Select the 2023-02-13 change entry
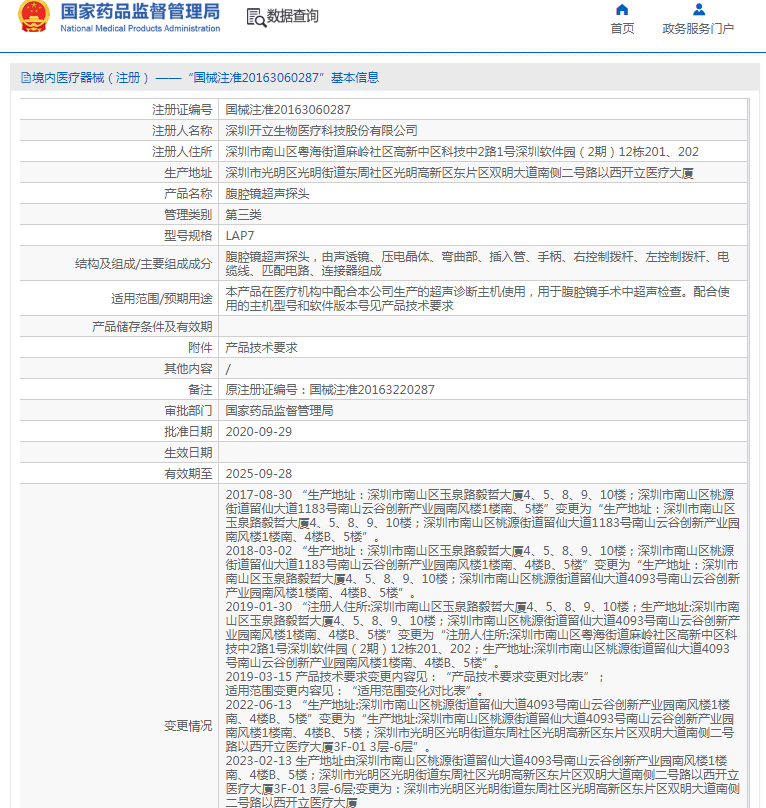Screen dimensions: 766x808 [x=482, y=781]
